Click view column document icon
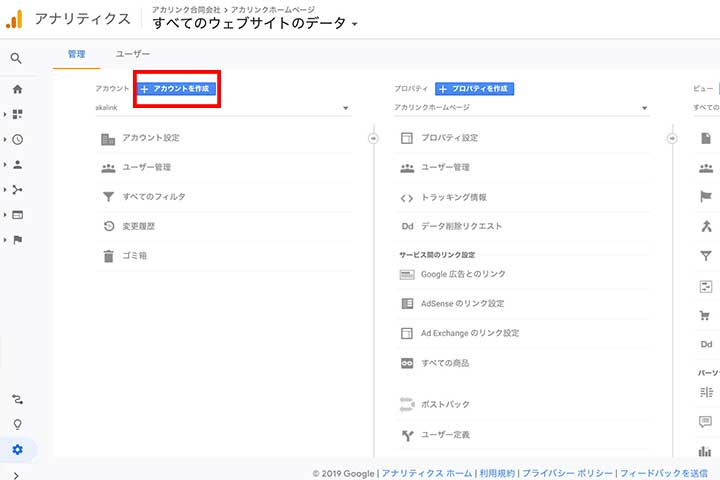 (x=706, y=138)
